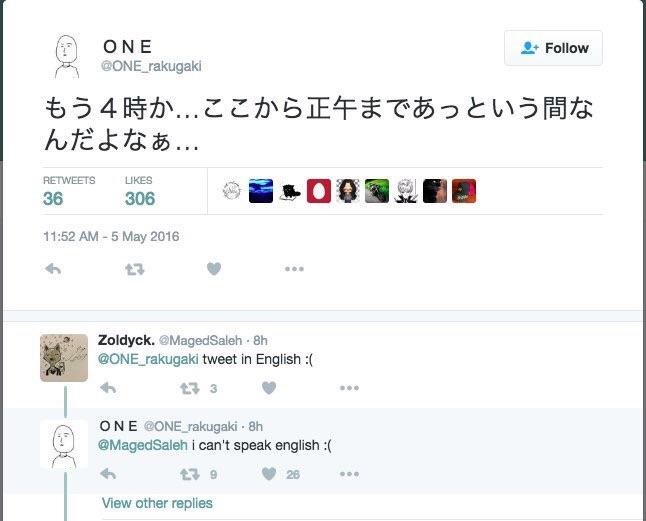Open View other replies link
646x521 pixels.
157,503
